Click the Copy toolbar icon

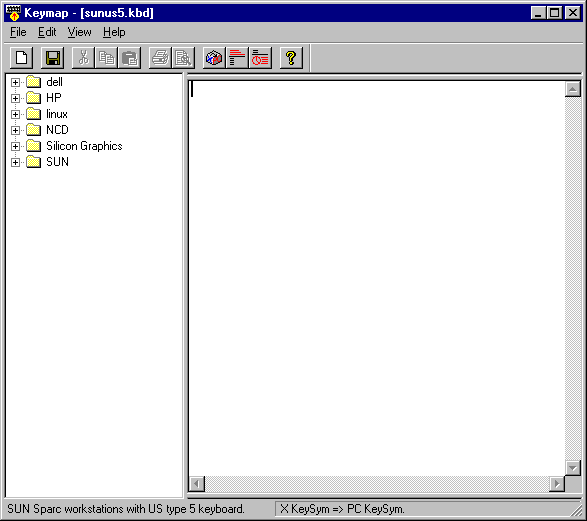[x=106, y=58]
